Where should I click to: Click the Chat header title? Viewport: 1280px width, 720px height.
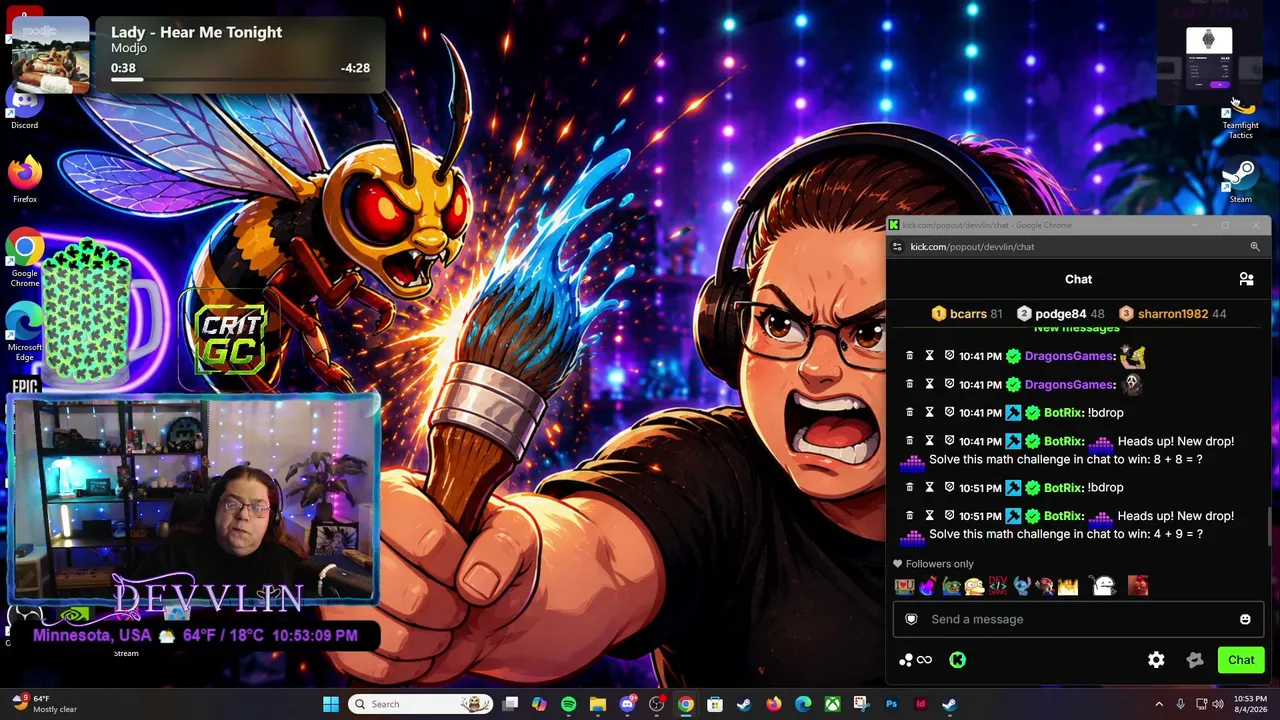(1078, 279)
